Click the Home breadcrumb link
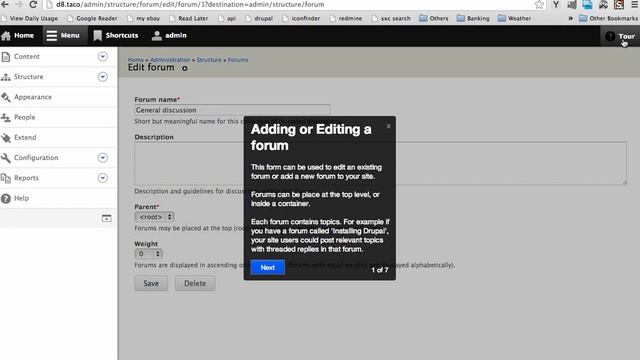 [136, 60]
